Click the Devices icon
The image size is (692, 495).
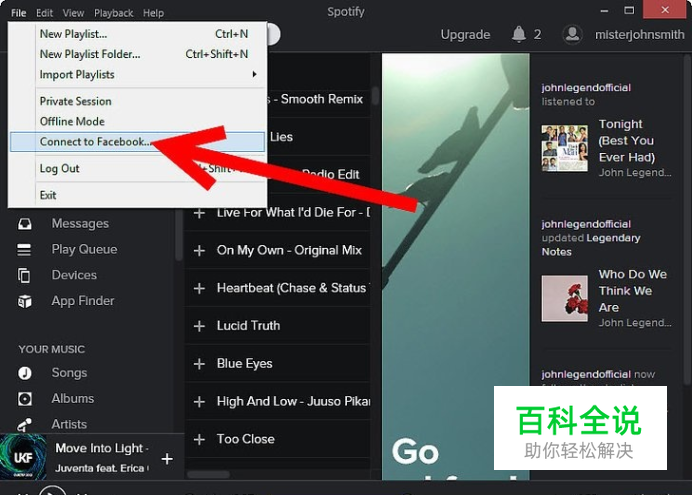tap(24, 275)
